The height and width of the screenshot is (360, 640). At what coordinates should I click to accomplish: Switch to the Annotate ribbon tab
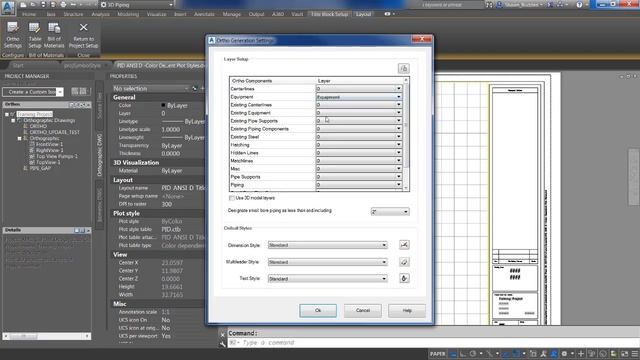click(x=204, y=14)
